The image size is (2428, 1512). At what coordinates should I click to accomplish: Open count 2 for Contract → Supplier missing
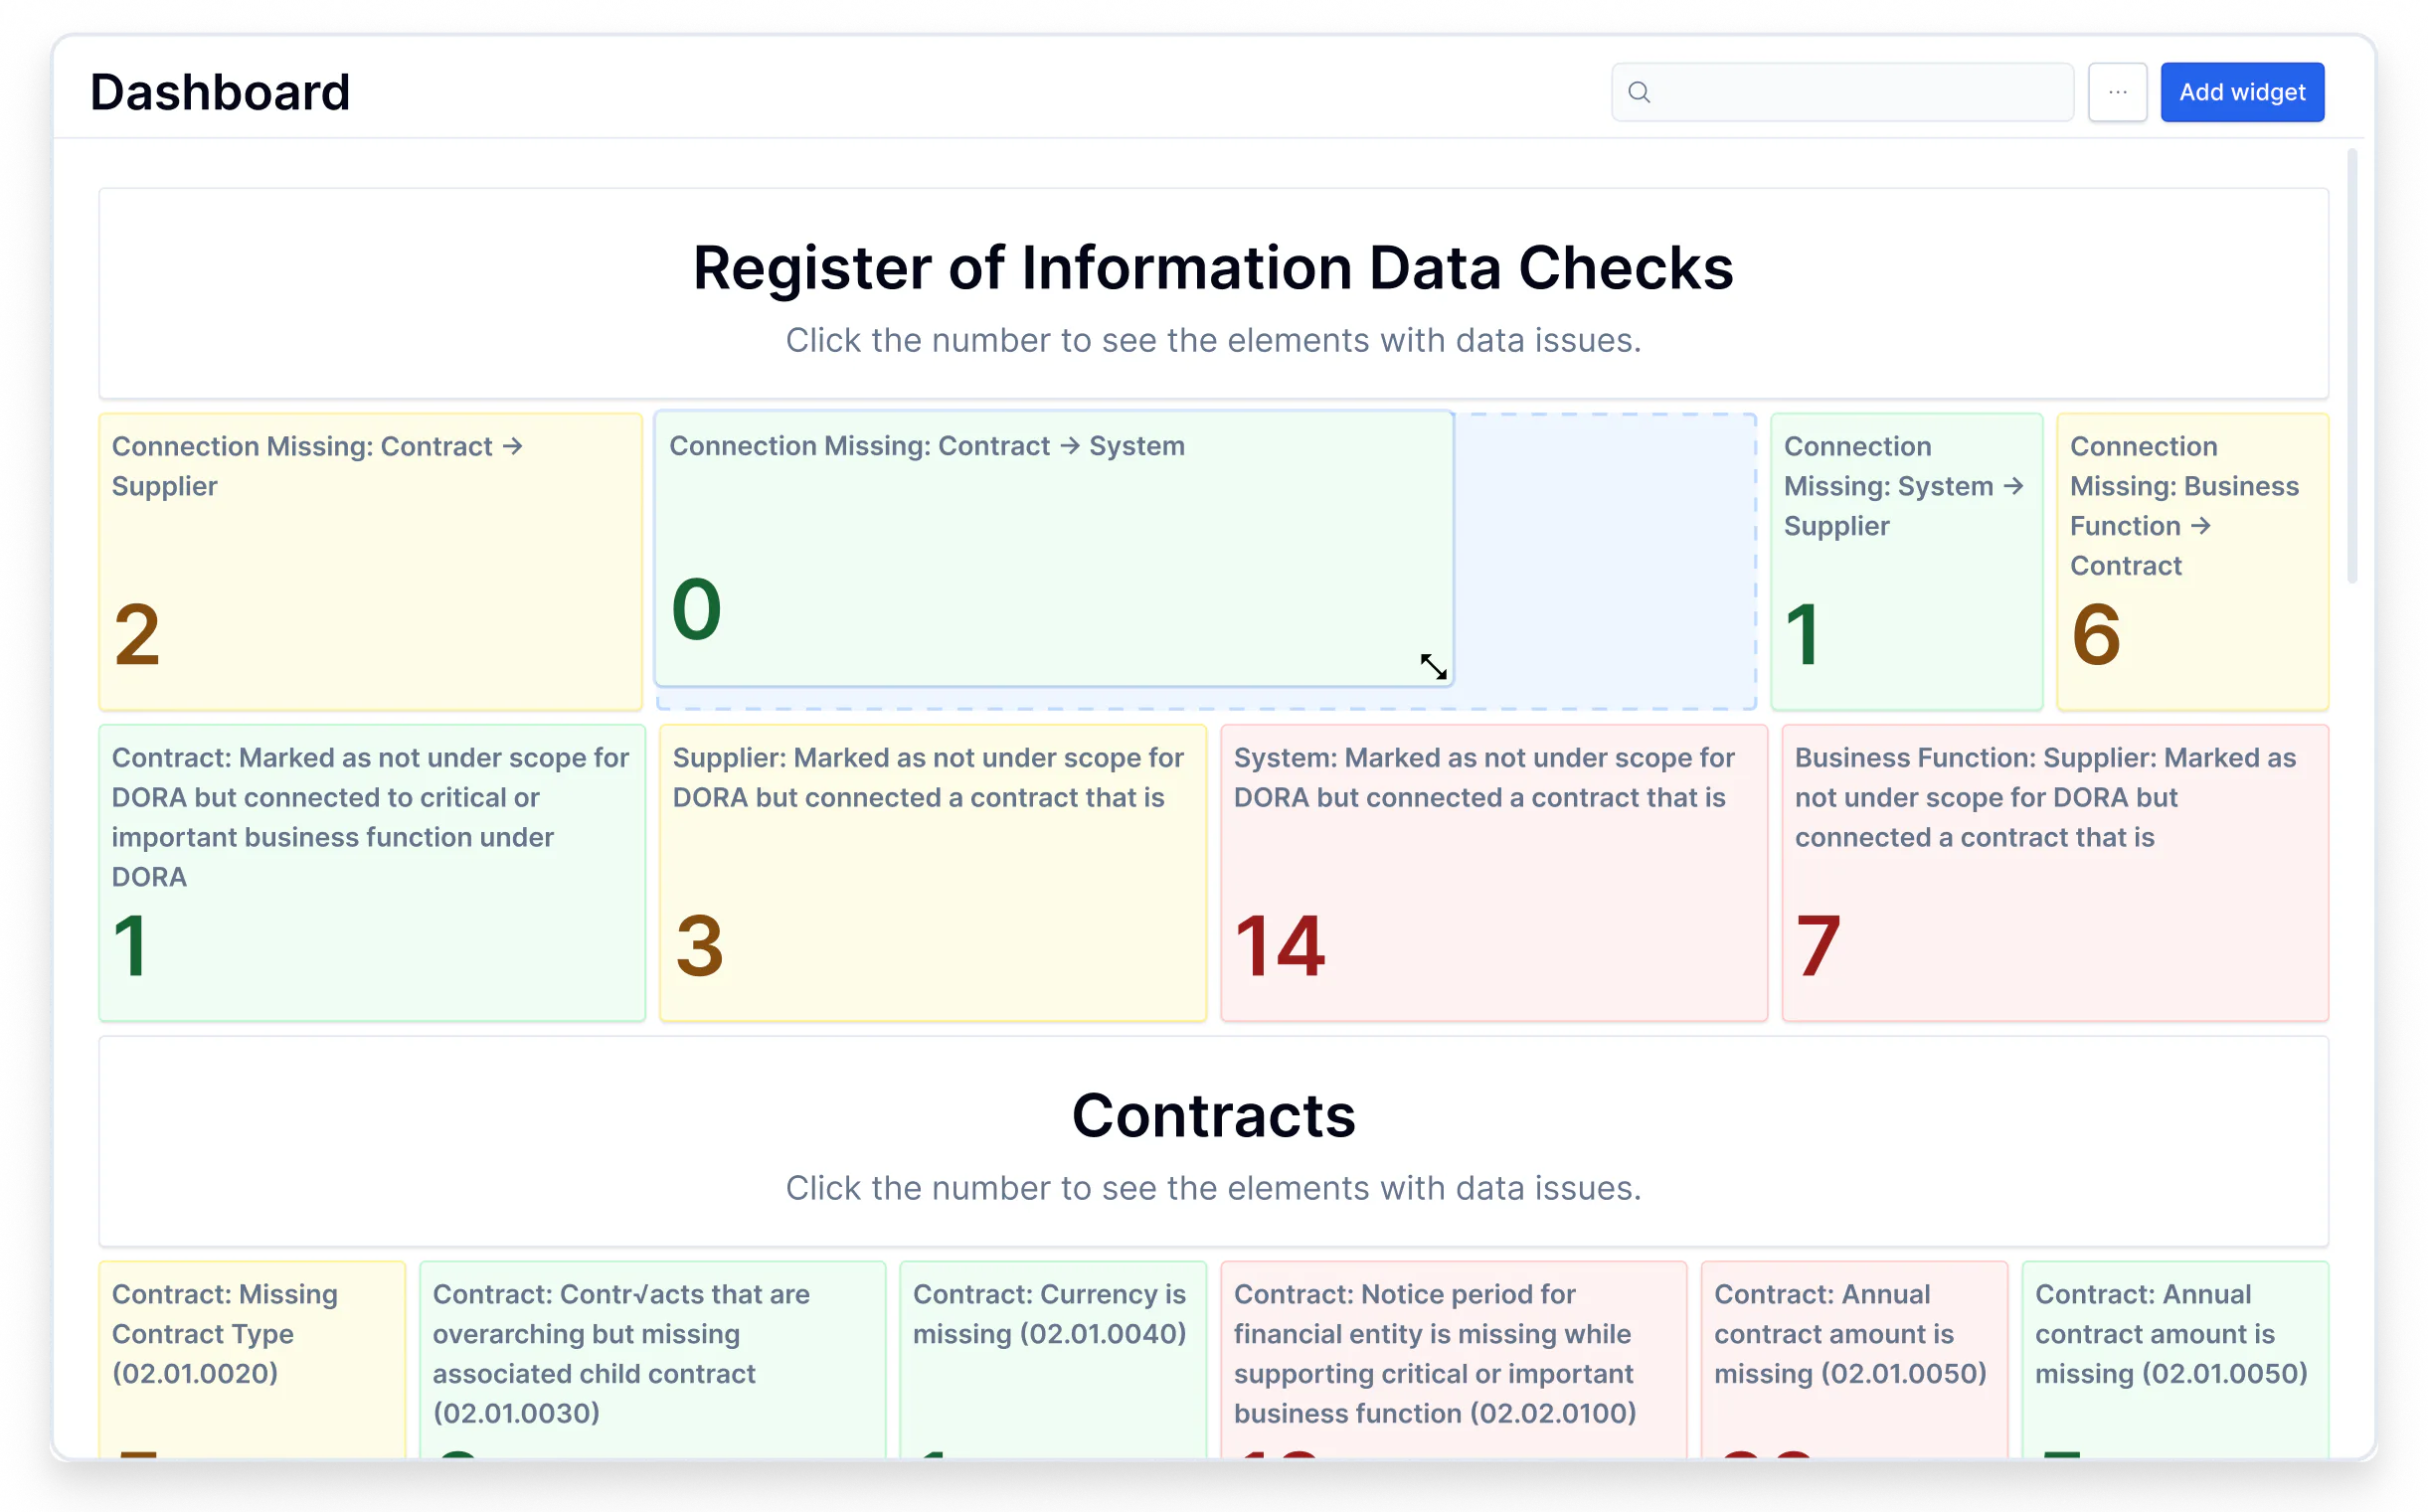[x=137, y=635]
